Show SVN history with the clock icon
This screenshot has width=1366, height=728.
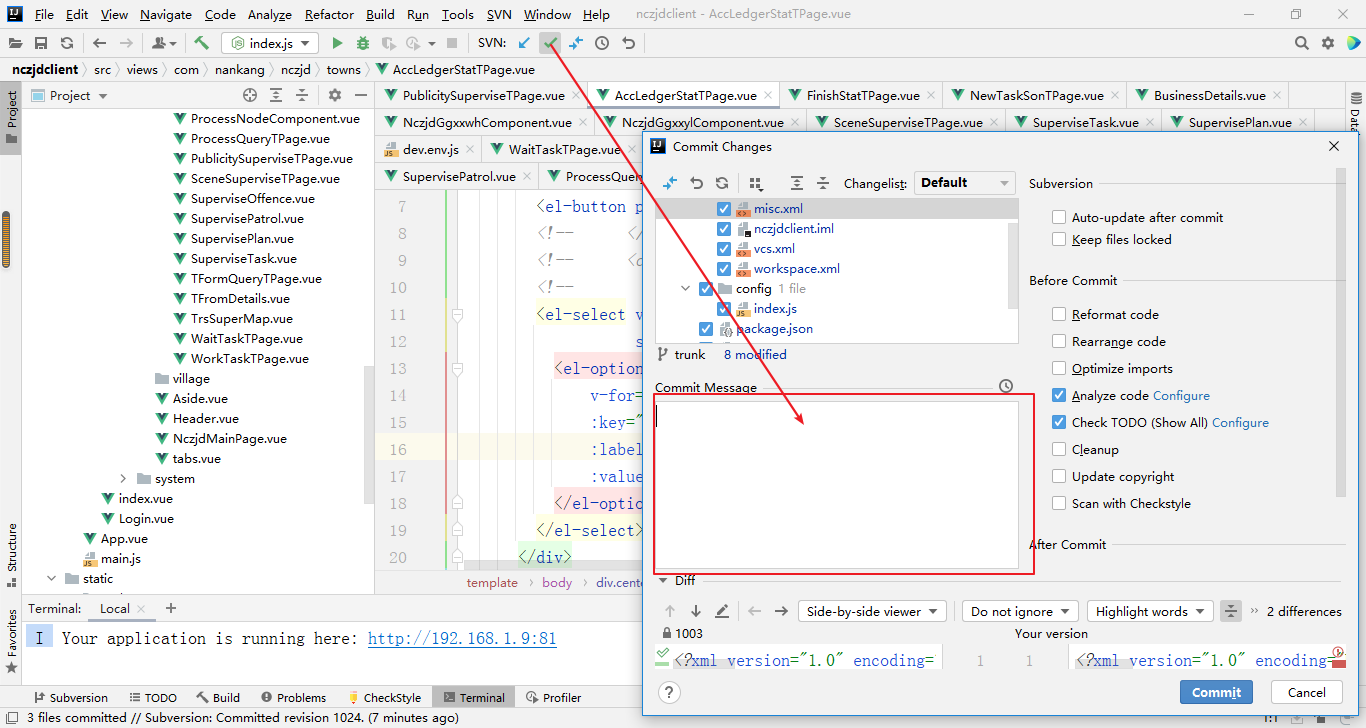pyautogui.click(x=602, y=43)
